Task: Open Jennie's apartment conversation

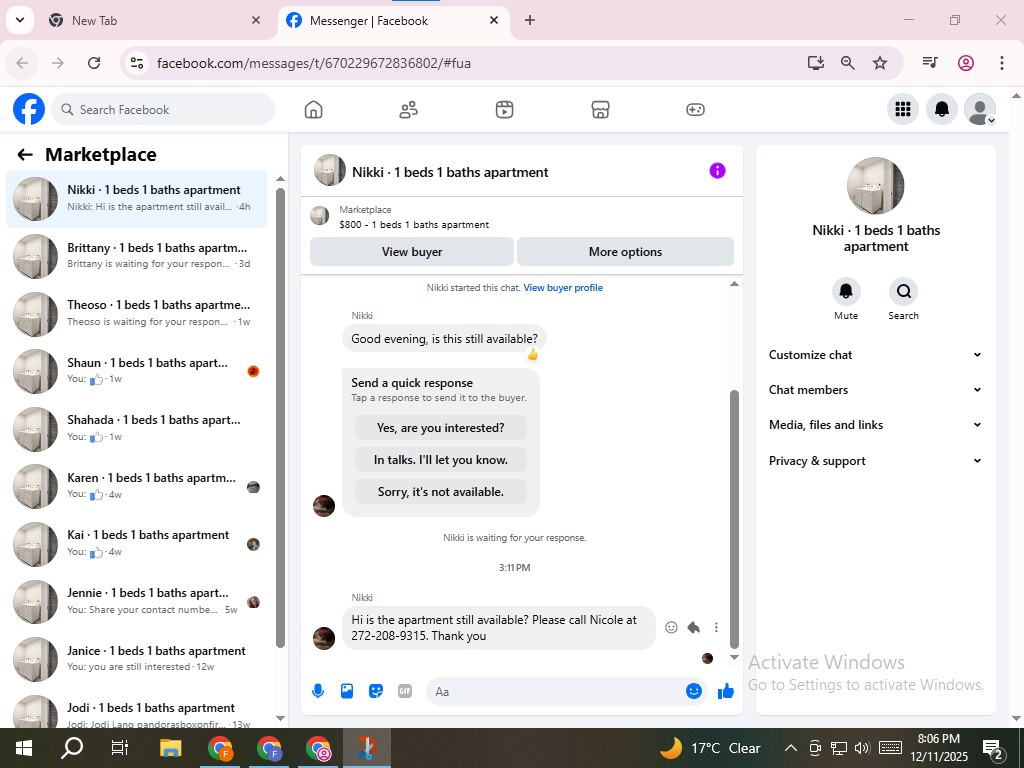Action: coord(136,601)
